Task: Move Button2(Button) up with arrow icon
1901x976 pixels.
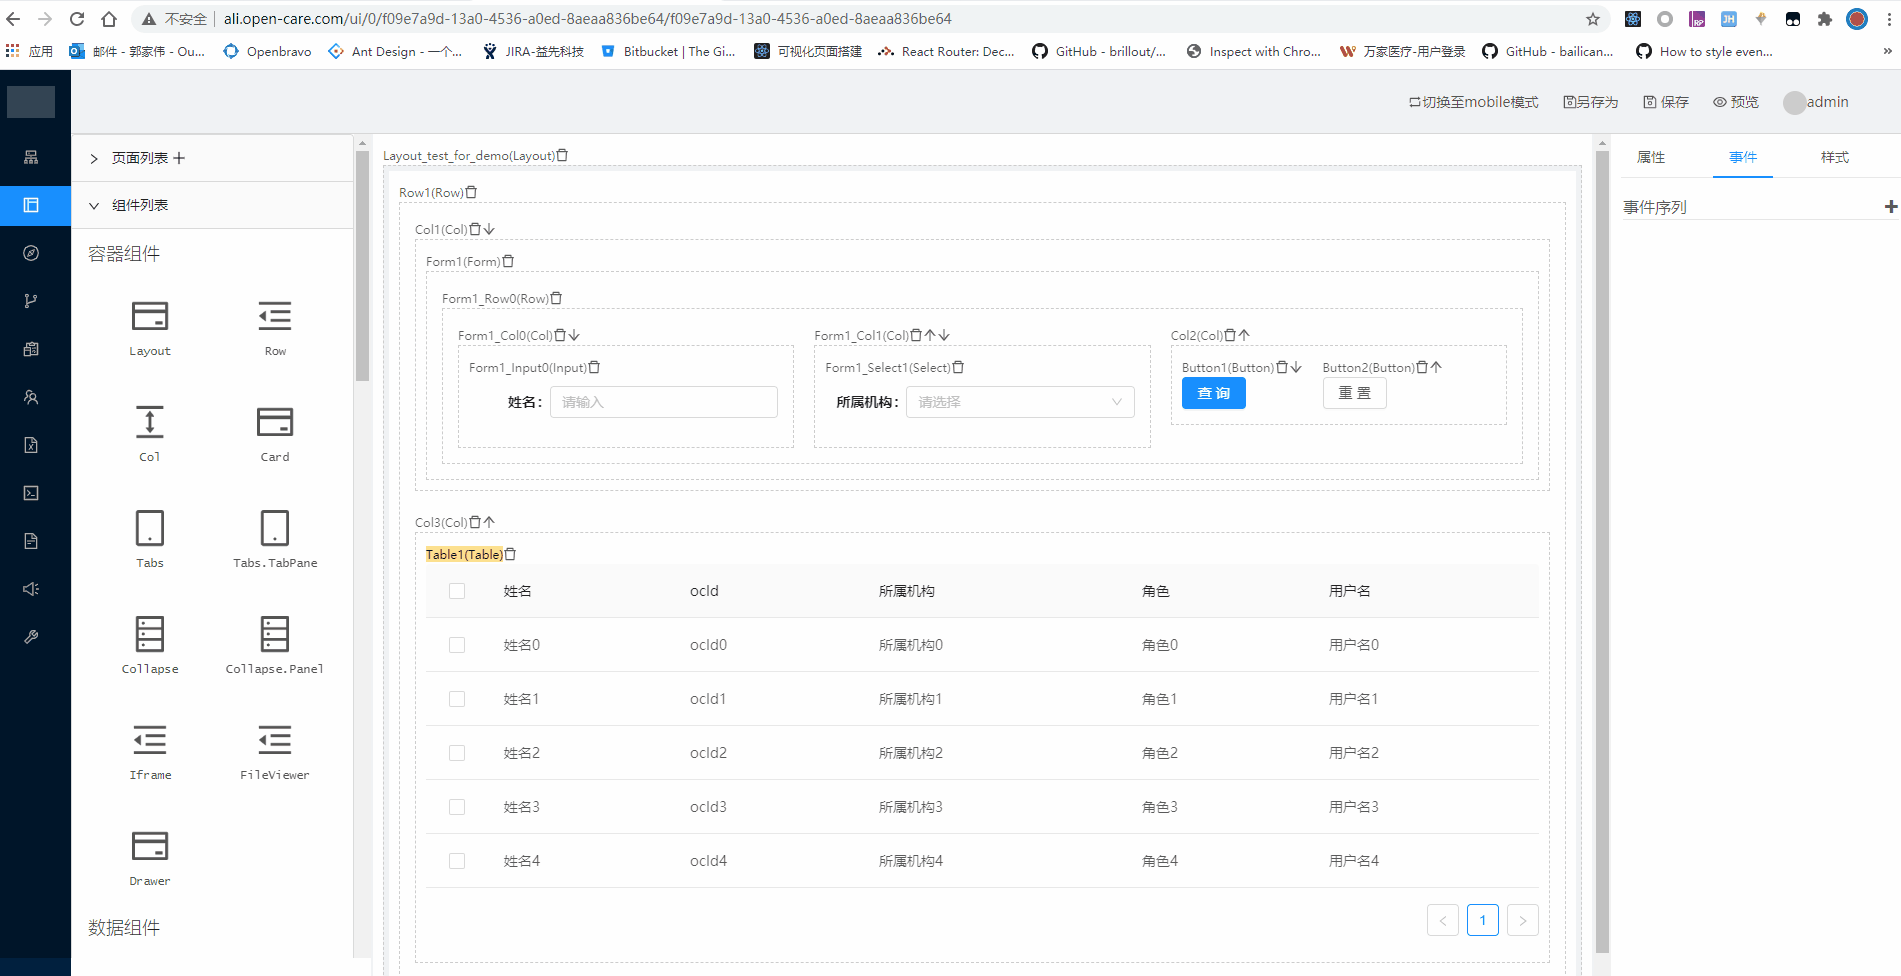Action: [1436, 367]
